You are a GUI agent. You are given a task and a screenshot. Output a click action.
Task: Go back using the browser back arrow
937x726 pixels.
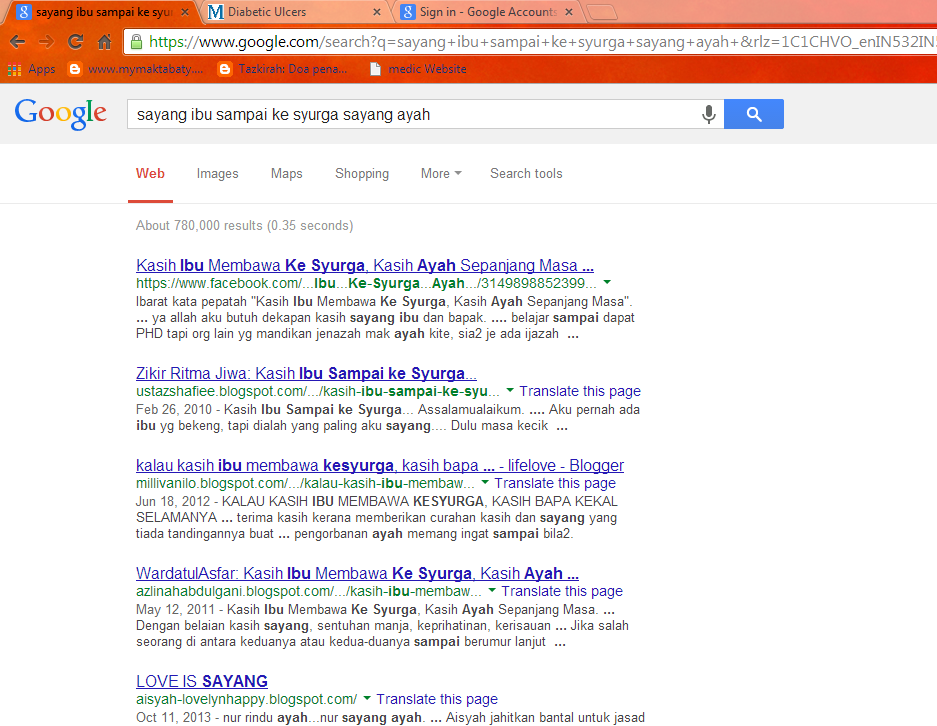[x=17, y=42]
